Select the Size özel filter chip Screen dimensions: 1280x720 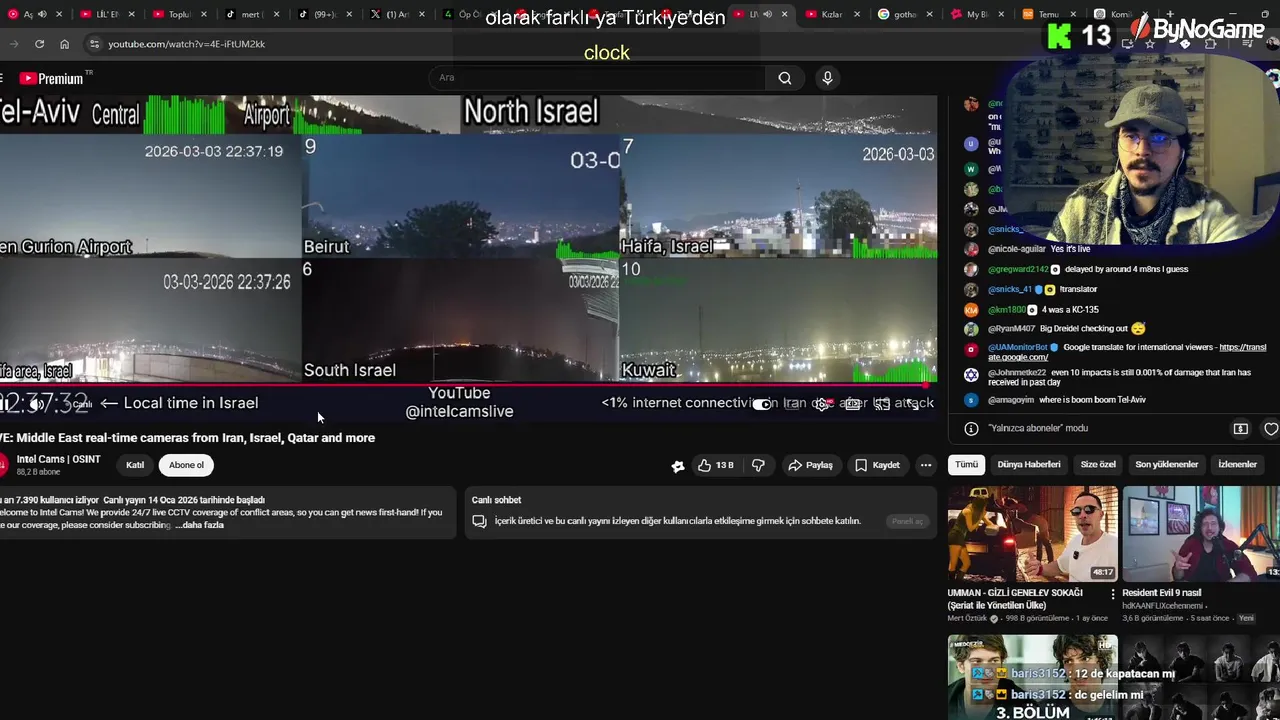click(x=1098, y=464)
